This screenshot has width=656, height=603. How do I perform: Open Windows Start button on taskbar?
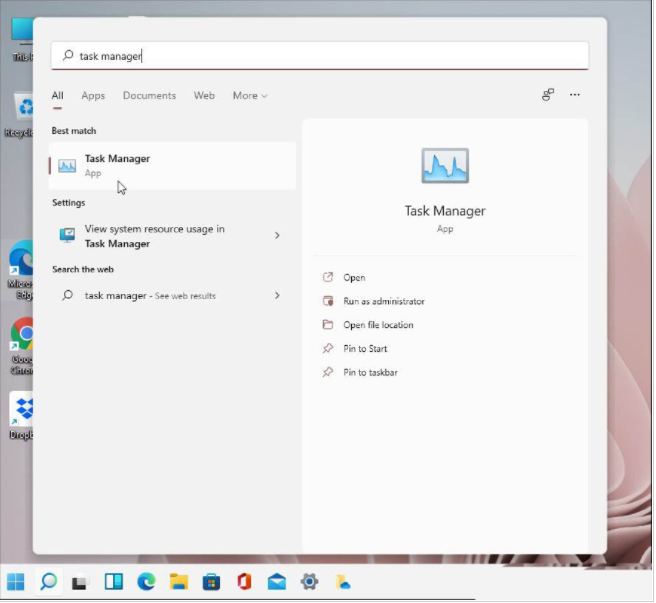pyautogui.click(x=16, y=581)
